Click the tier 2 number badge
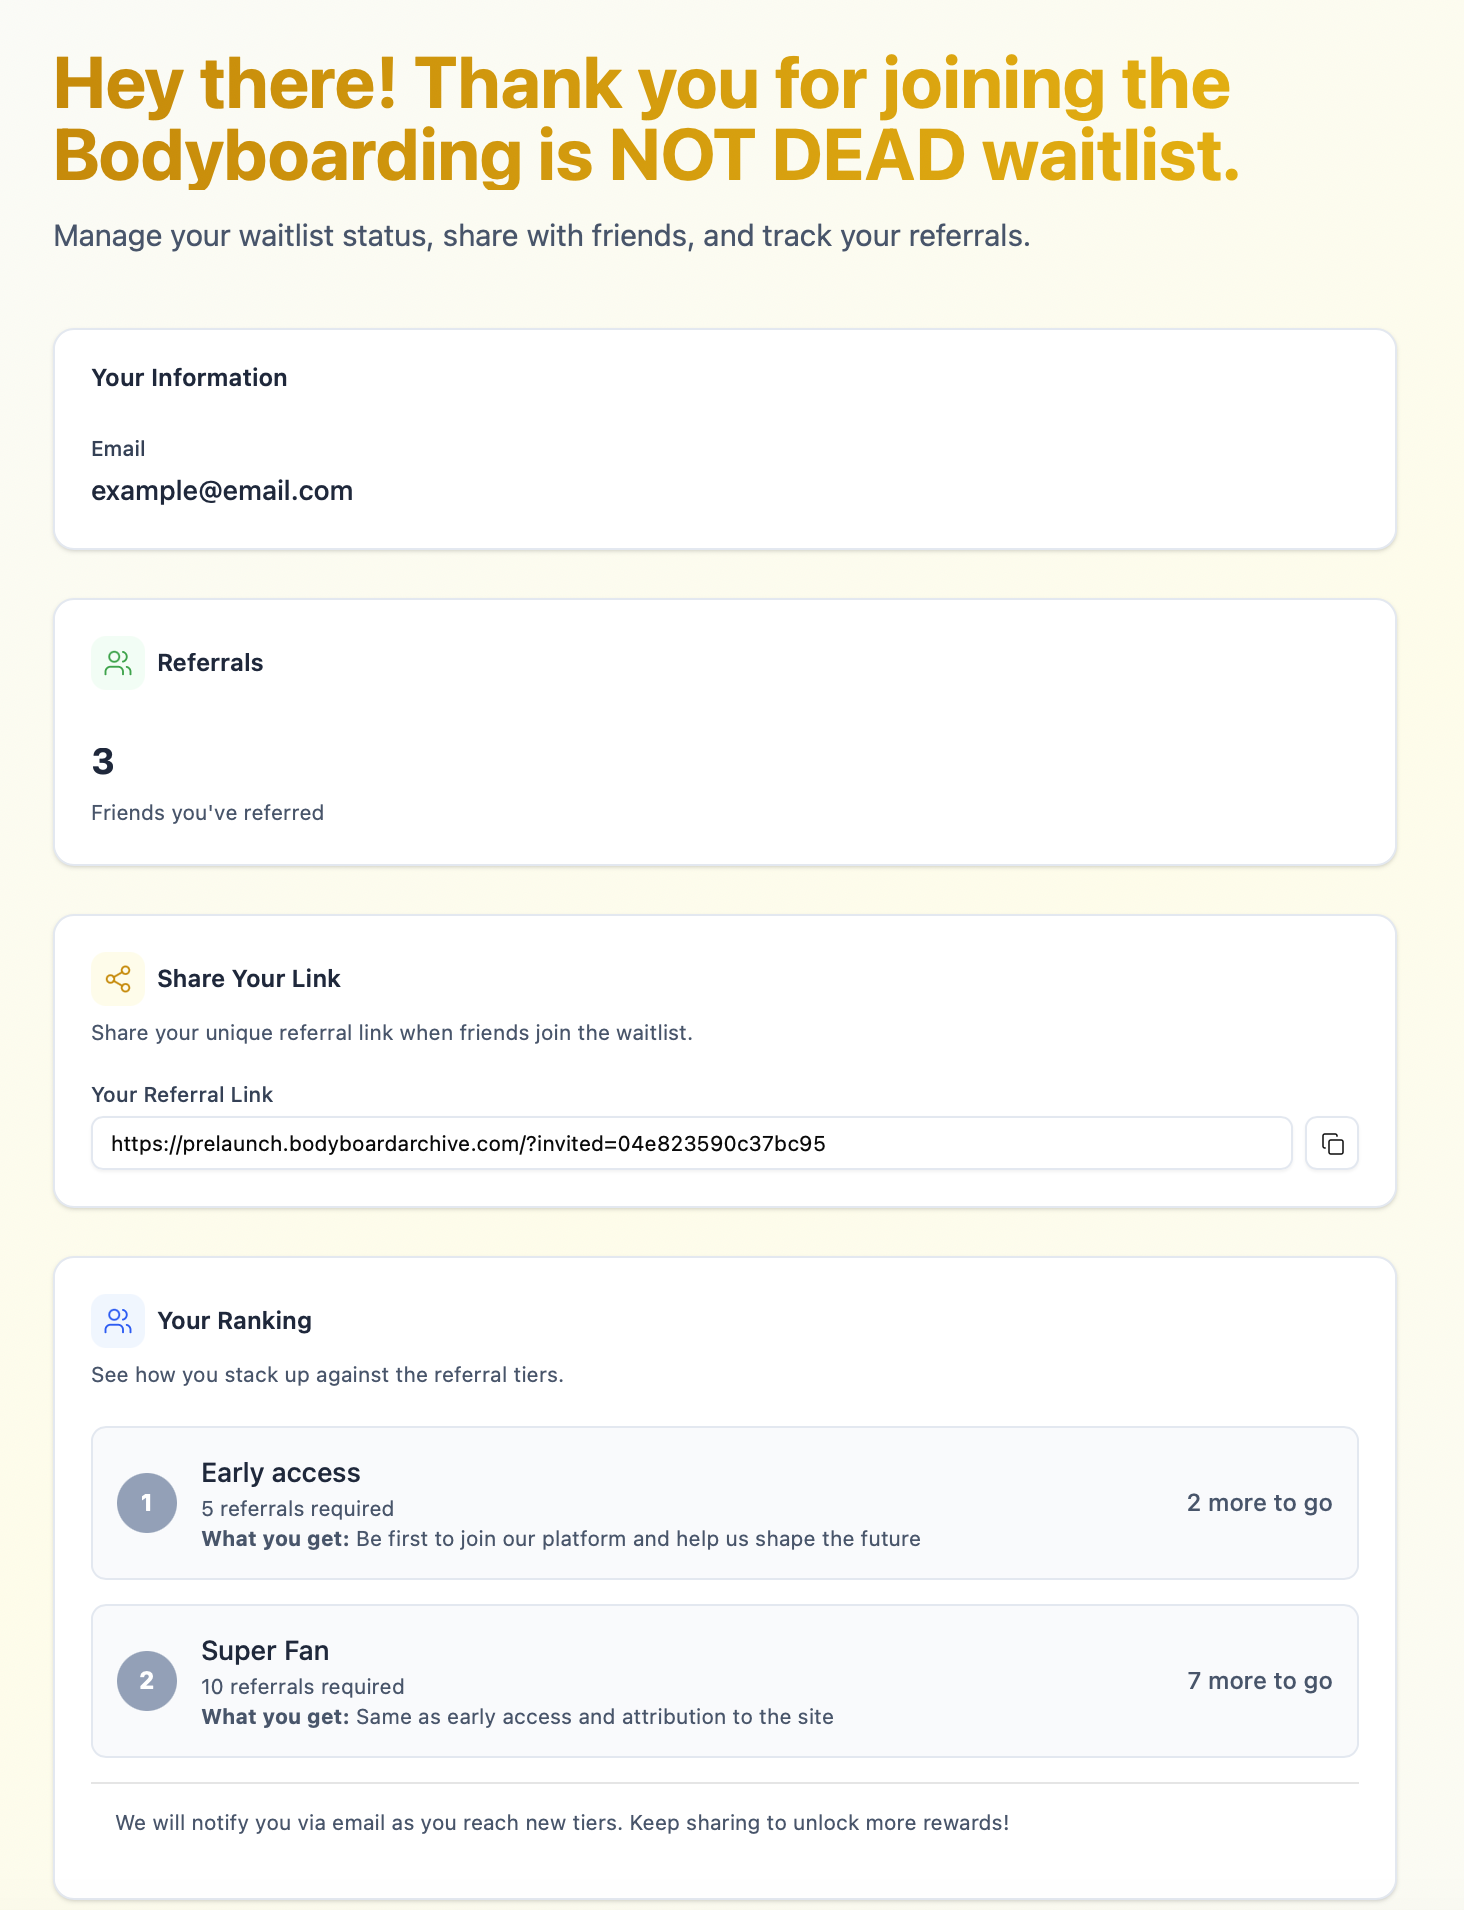This screenshot has width=1464, height=1910. pyautogui.click(x=147, y=1681)
